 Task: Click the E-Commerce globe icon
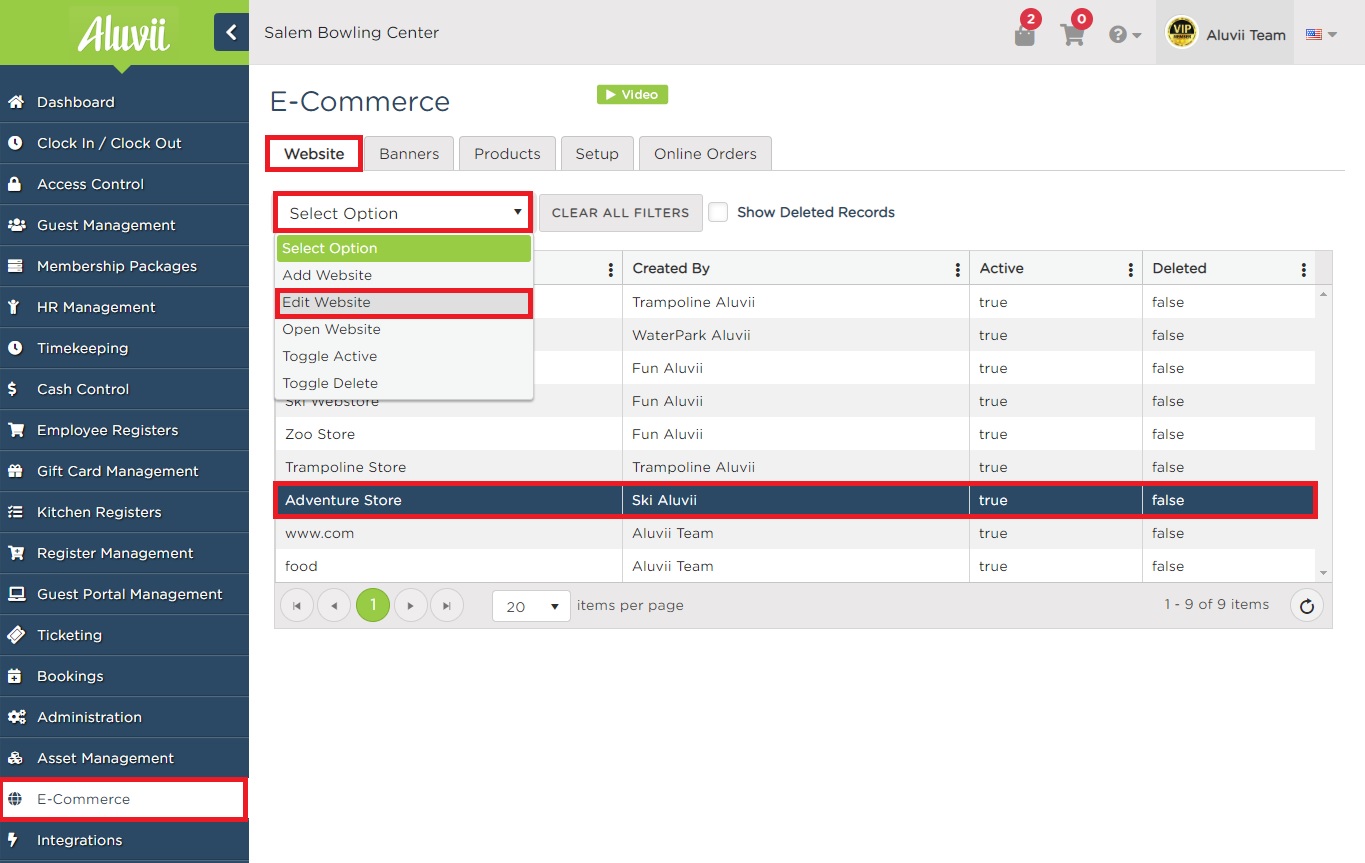(15, 799)
